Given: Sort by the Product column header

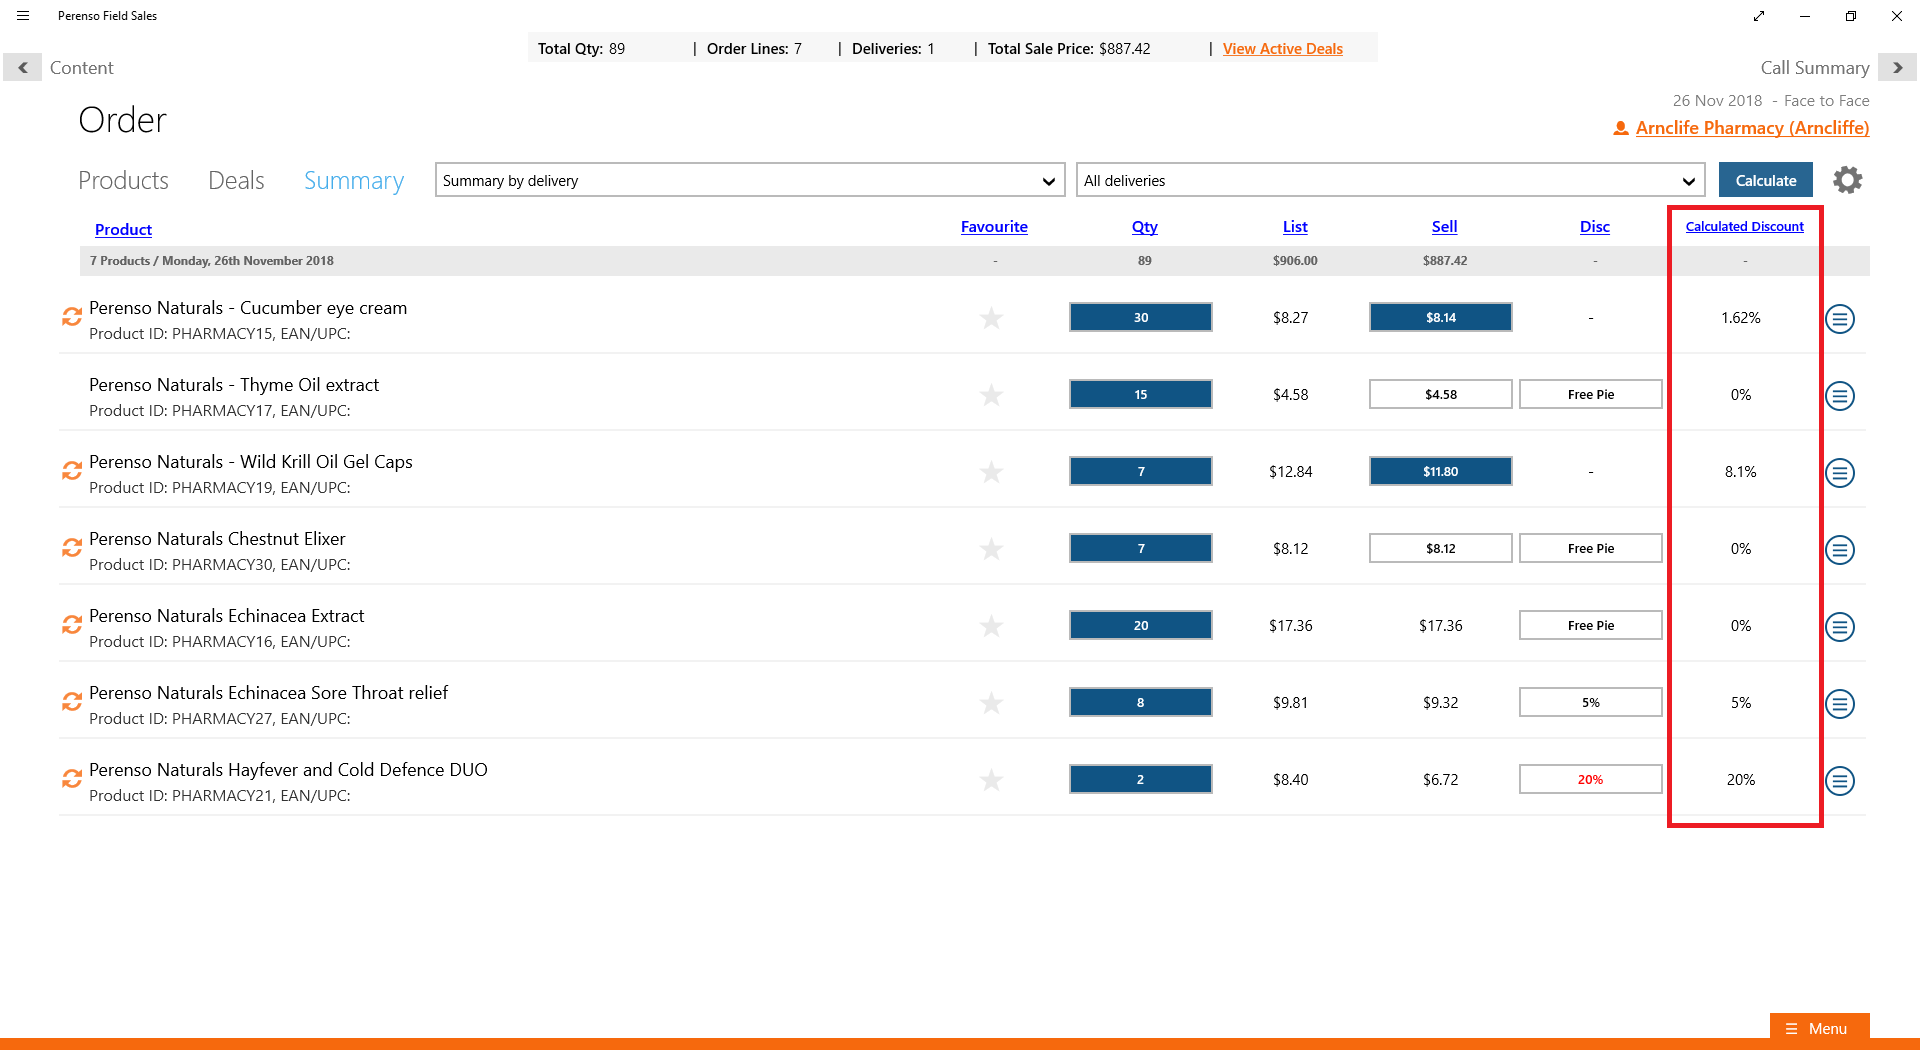Looking at the screenshot, I should click(123, 229).
